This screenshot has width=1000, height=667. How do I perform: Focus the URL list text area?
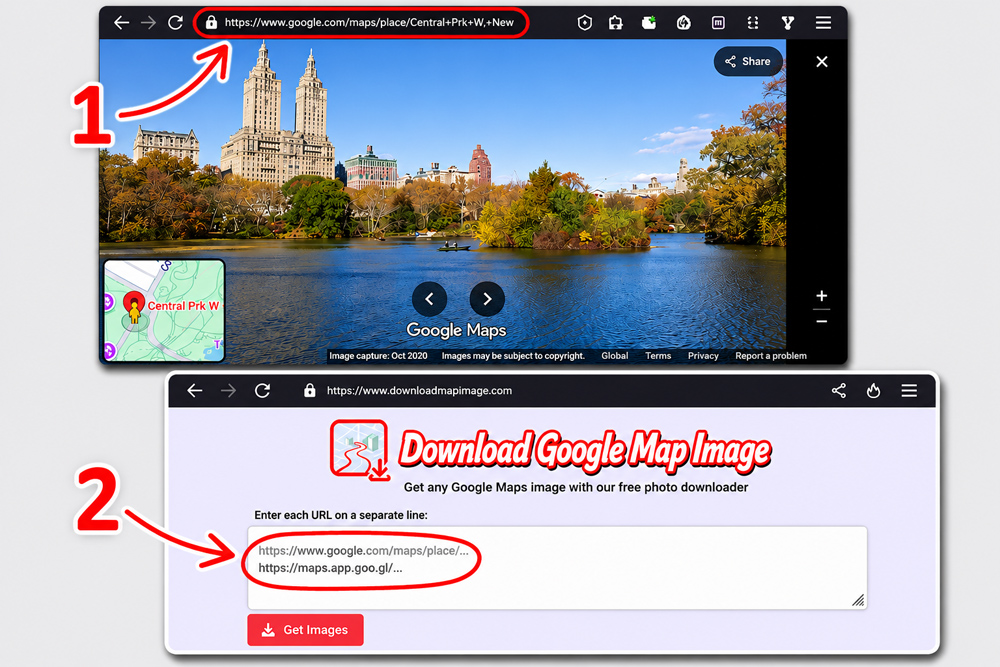[557, 568]
